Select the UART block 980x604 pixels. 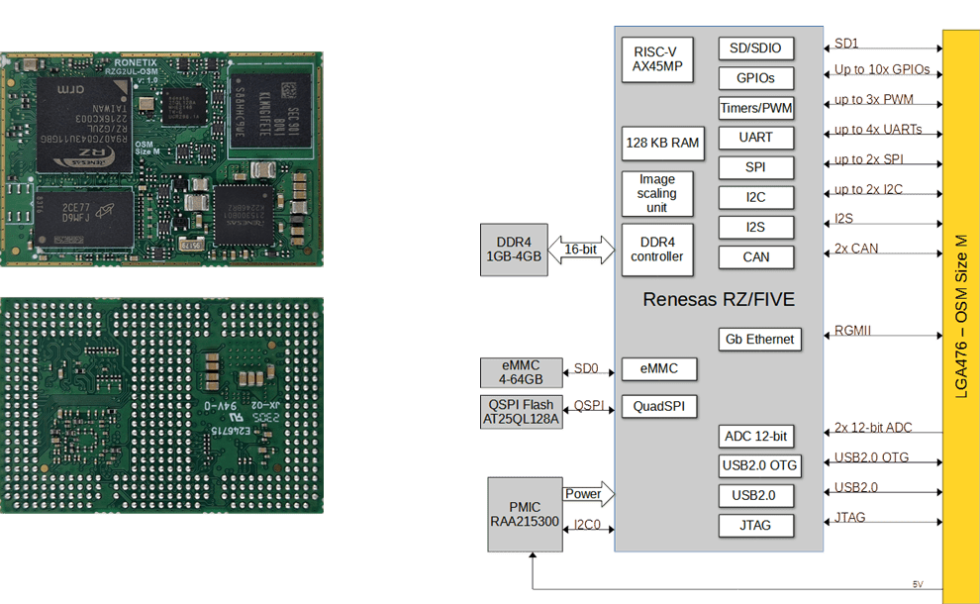tap(756, 138)
